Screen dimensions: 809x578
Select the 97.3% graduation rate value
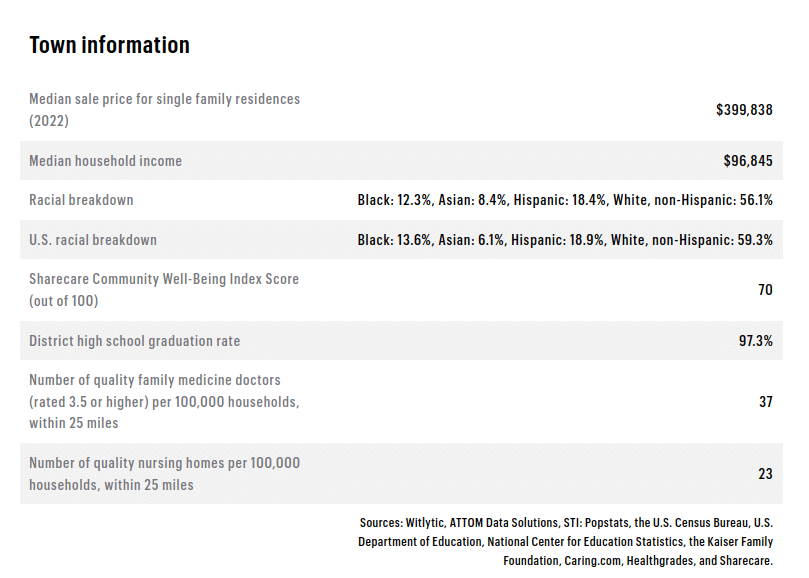pyautogui.click(x=755, y=341)
